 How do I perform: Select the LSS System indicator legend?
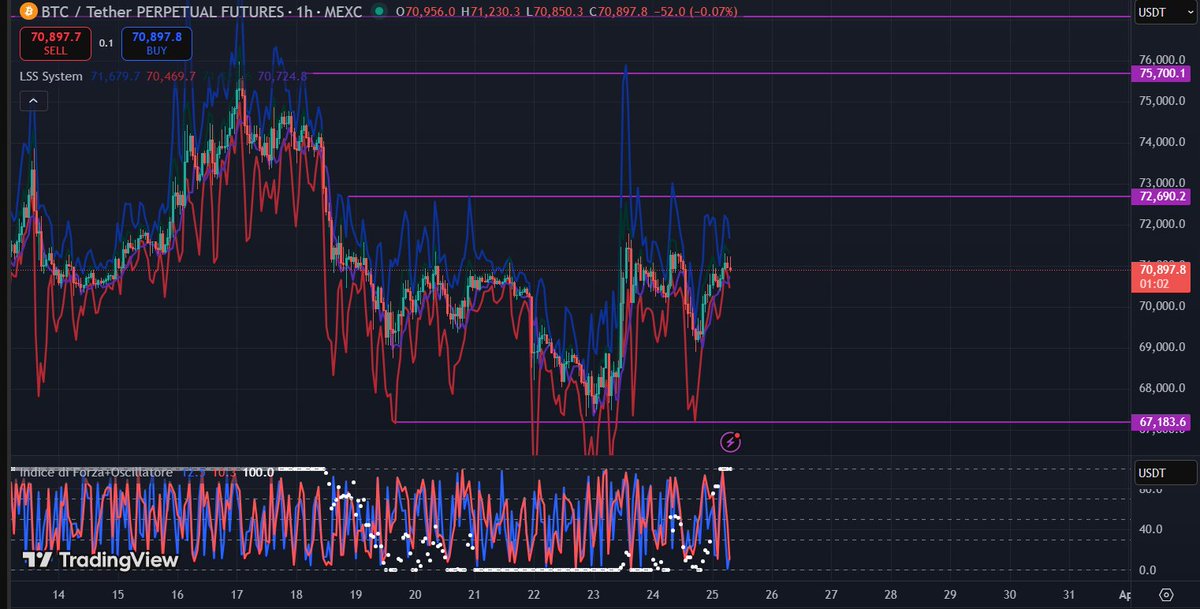pyautogui.click(x=51, y=76)
